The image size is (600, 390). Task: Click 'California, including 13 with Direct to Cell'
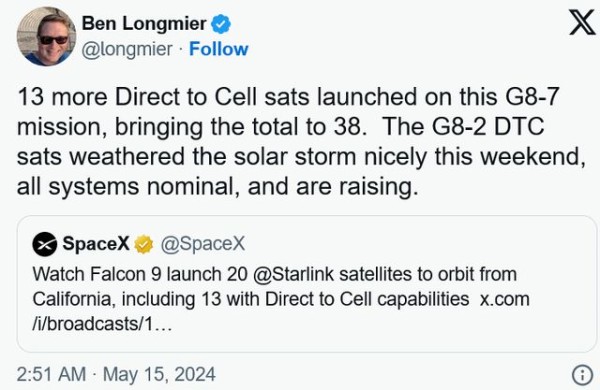(202, 299)
